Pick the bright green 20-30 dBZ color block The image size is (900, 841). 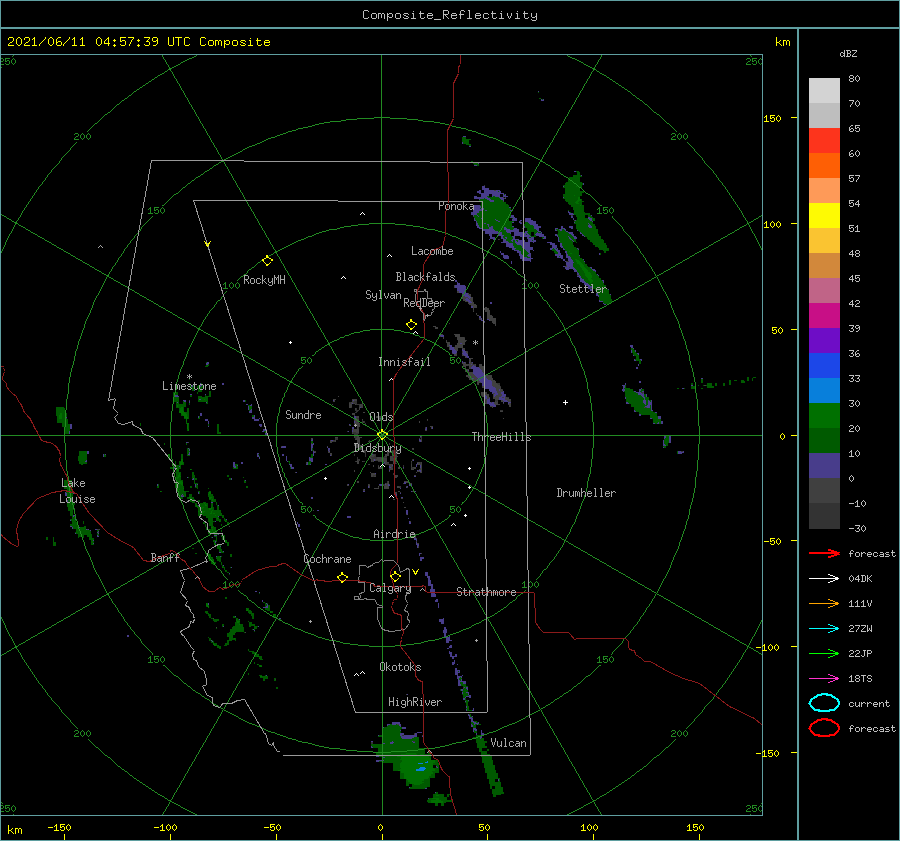(824, 416)
